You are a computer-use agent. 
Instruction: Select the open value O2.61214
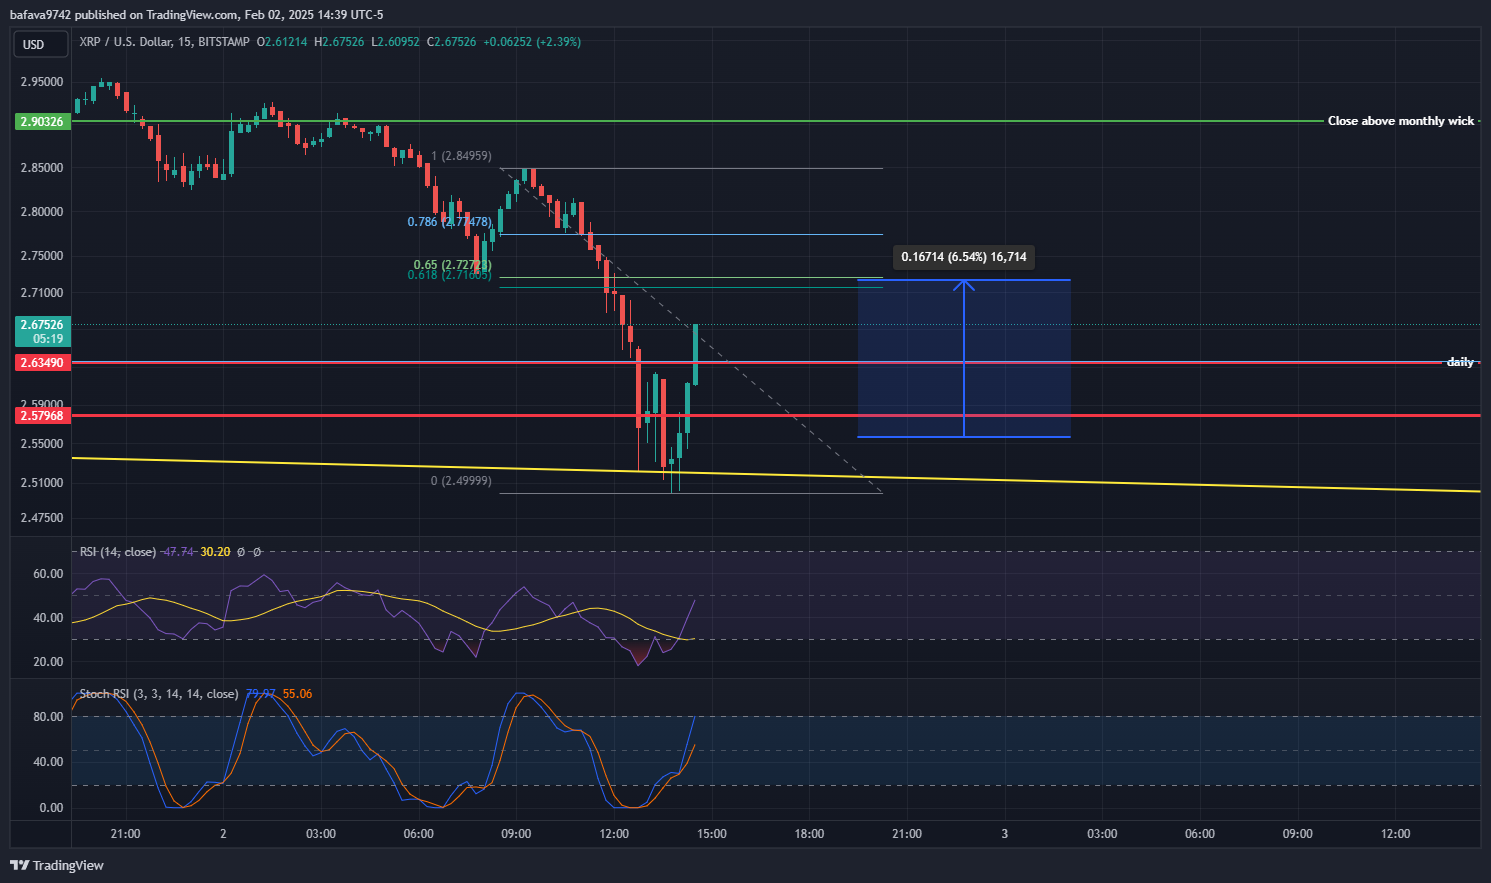tap(282, 42)
